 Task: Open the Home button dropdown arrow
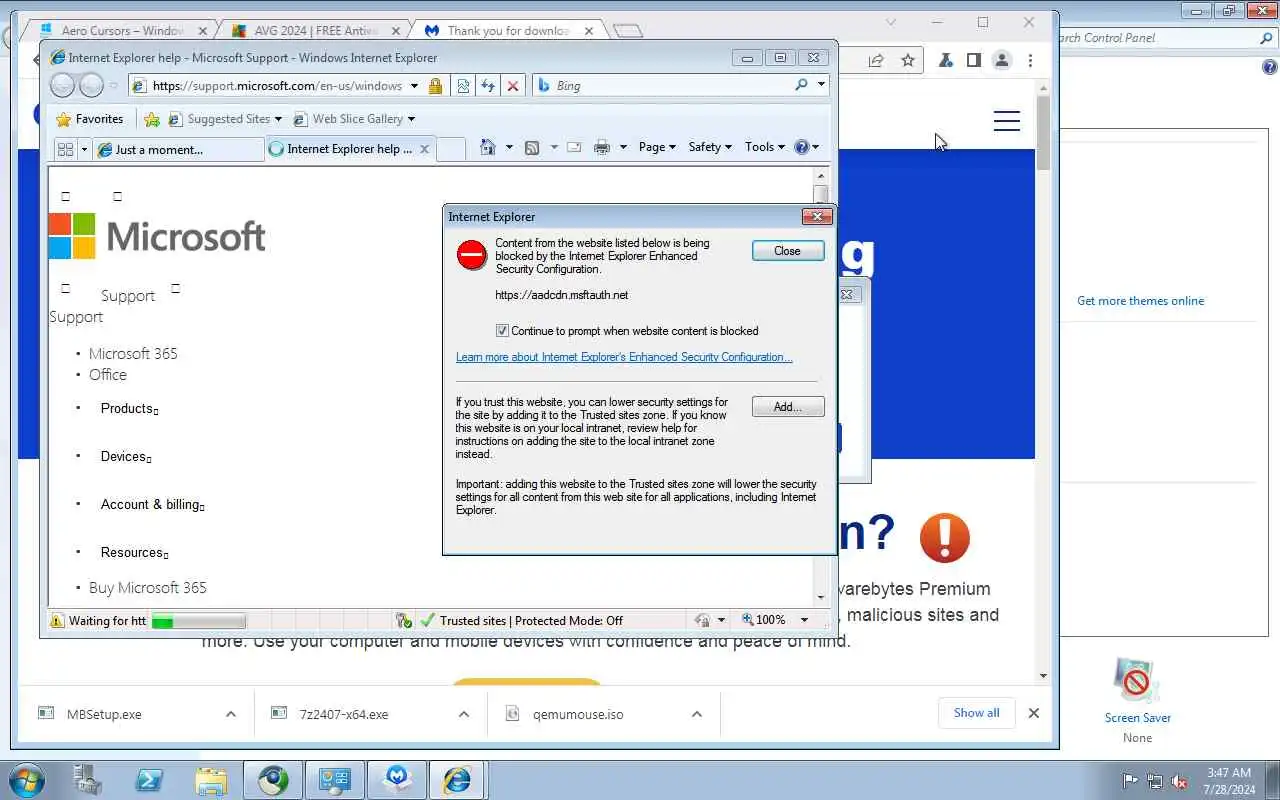point(508,147)
